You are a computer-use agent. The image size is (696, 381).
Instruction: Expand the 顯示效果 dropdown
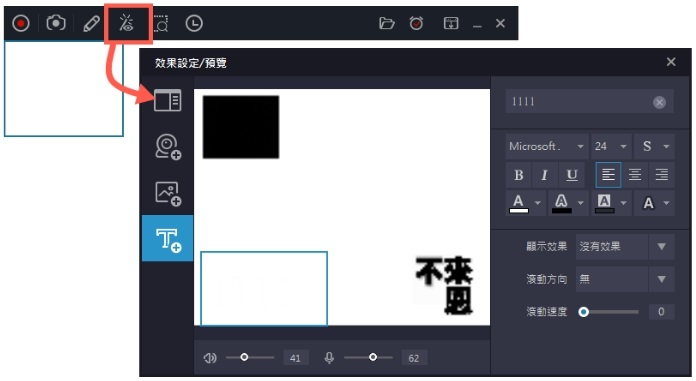(625, 246)
